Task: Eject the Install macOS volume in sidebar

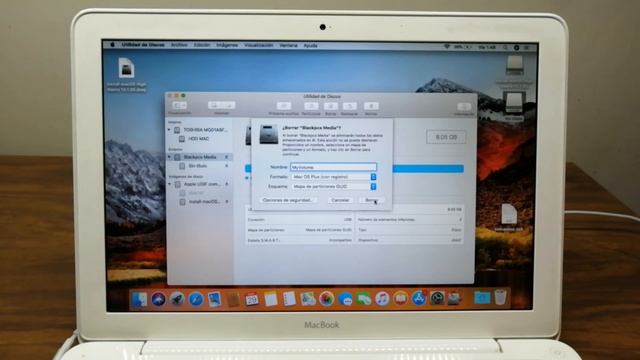Action: [x=227, y=202]
